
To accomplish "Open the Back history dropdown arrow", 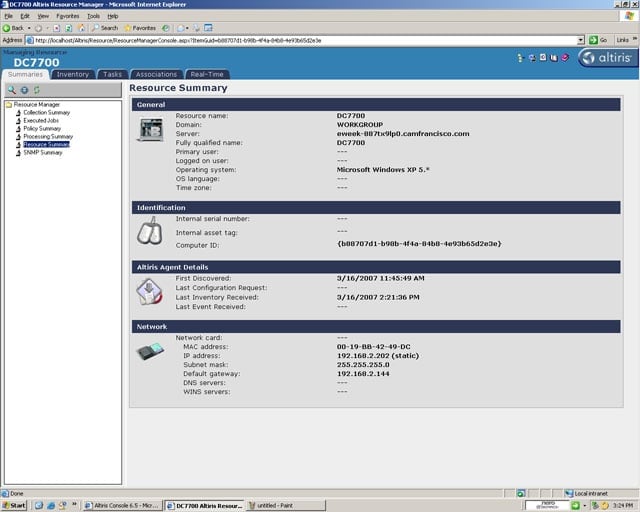I will pos(29,28).
